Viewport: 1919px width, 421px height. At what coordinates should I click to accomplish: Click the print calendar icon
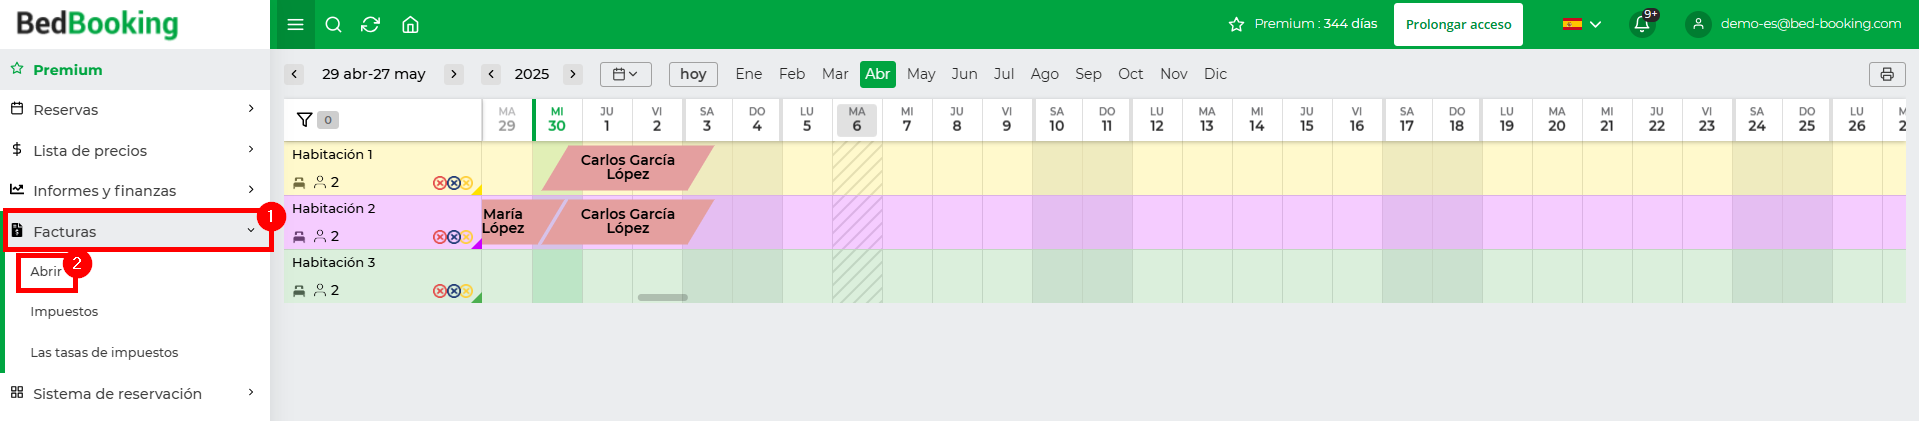tap(1887, 74)
